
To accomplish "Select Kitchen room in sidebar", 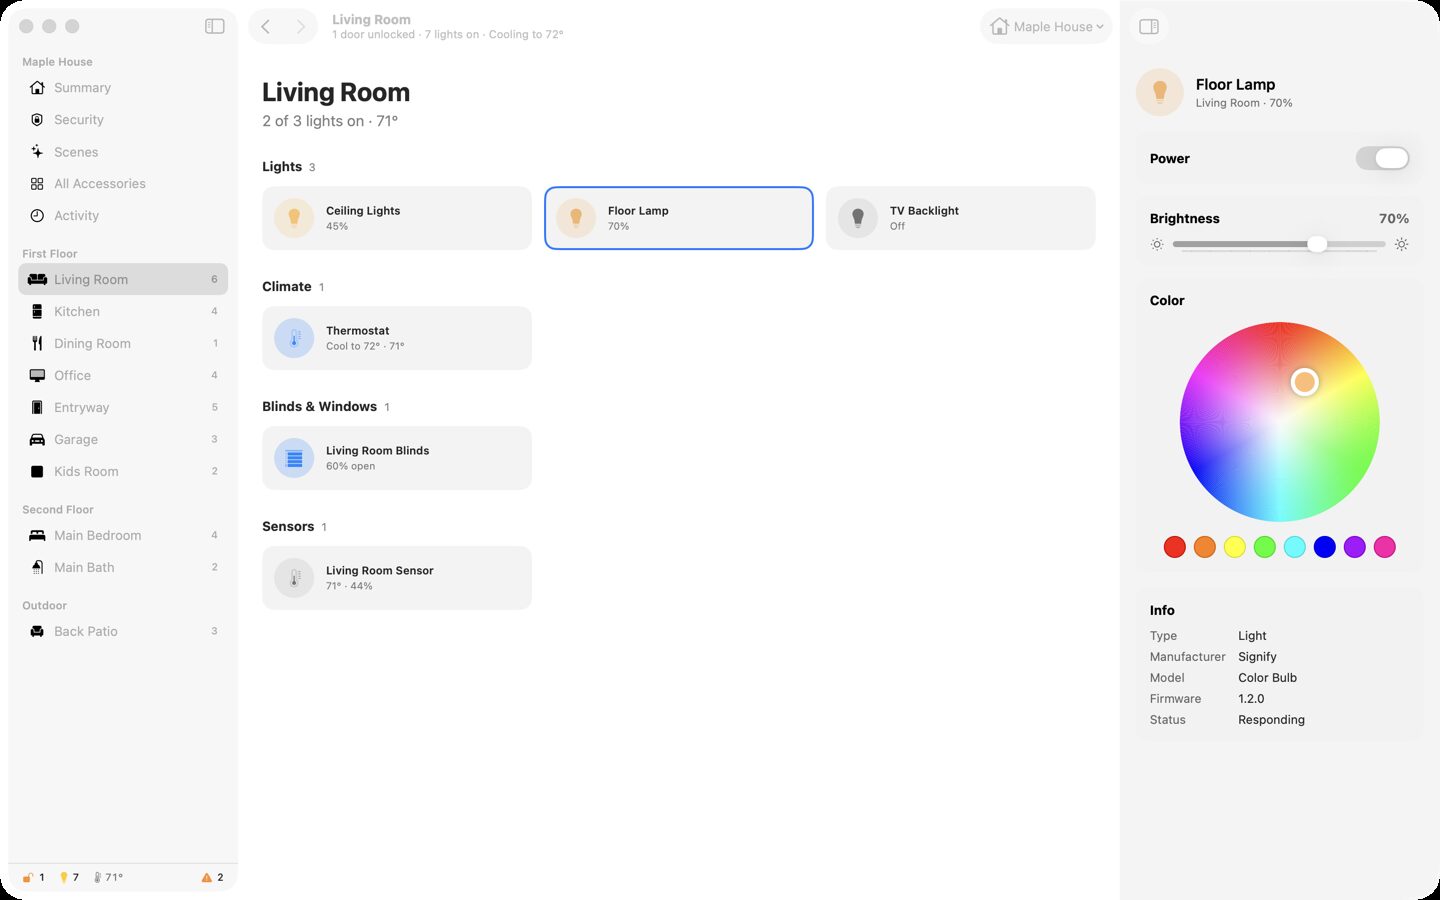I will pyautogui.click(x=123, y=312).
